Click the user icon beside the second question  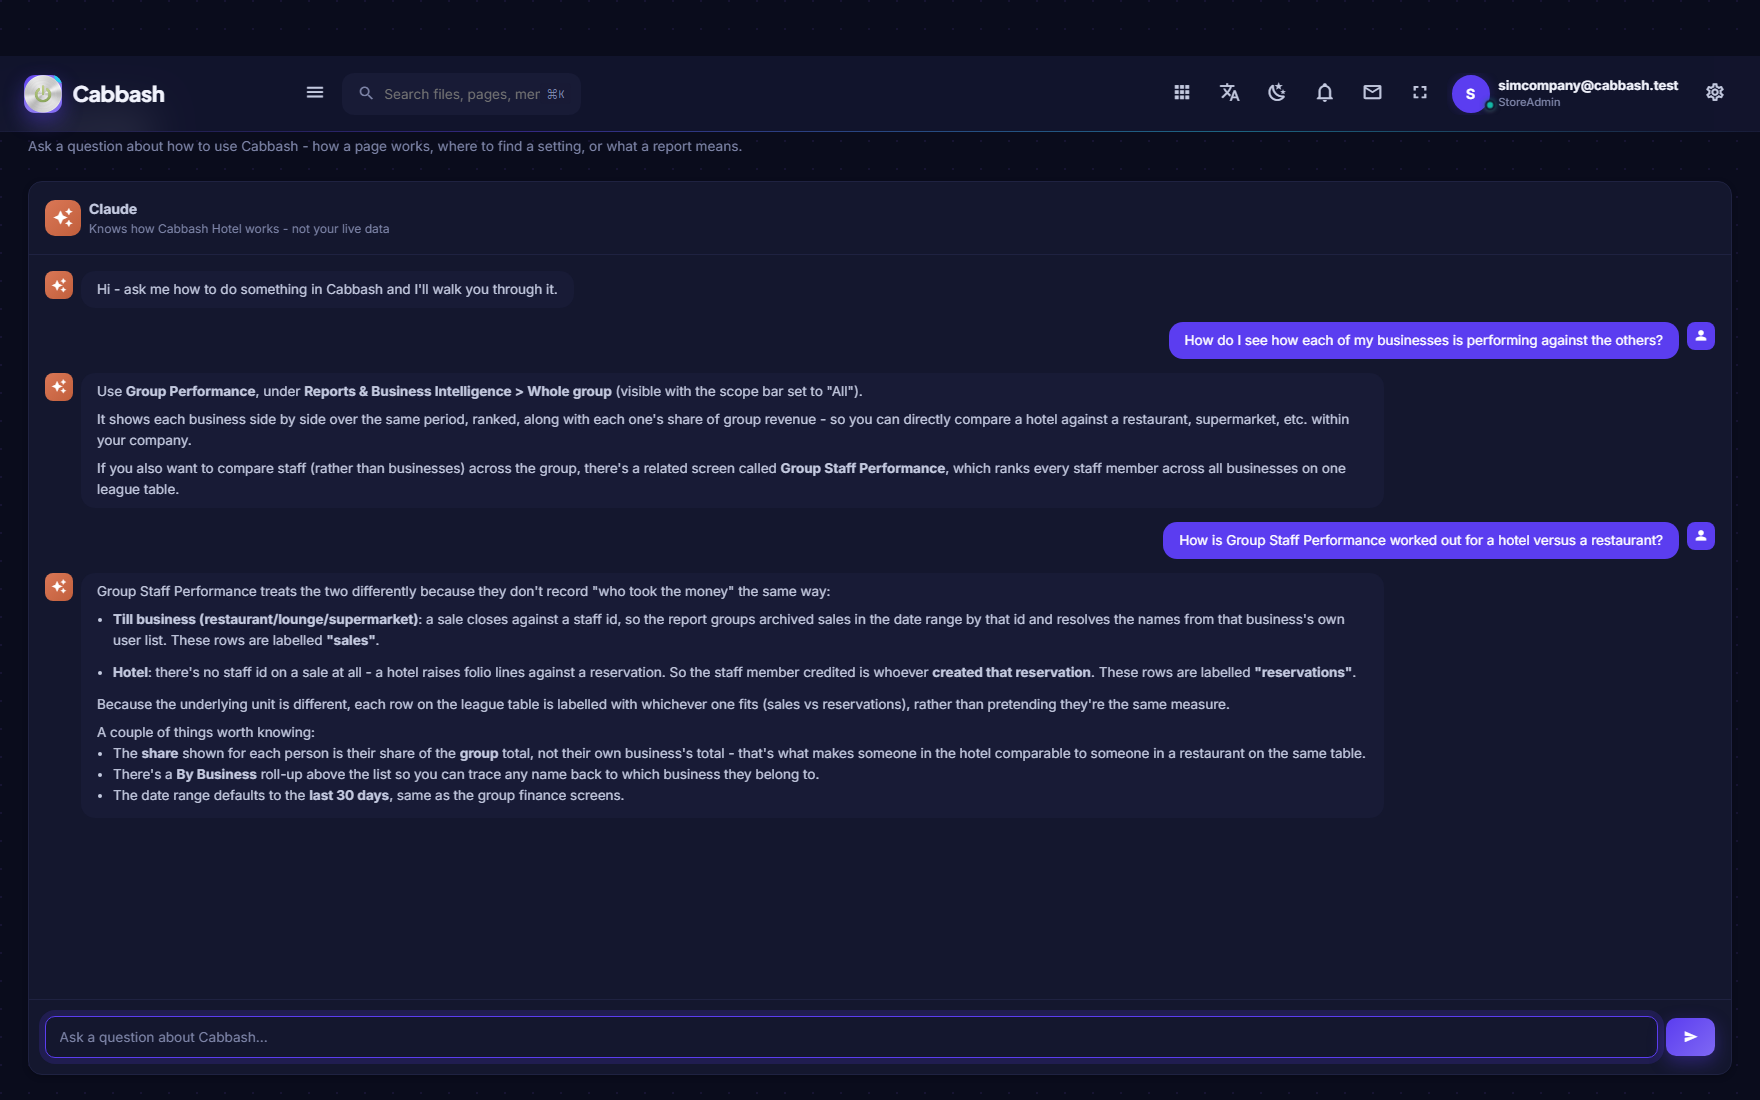(1701, 536)
